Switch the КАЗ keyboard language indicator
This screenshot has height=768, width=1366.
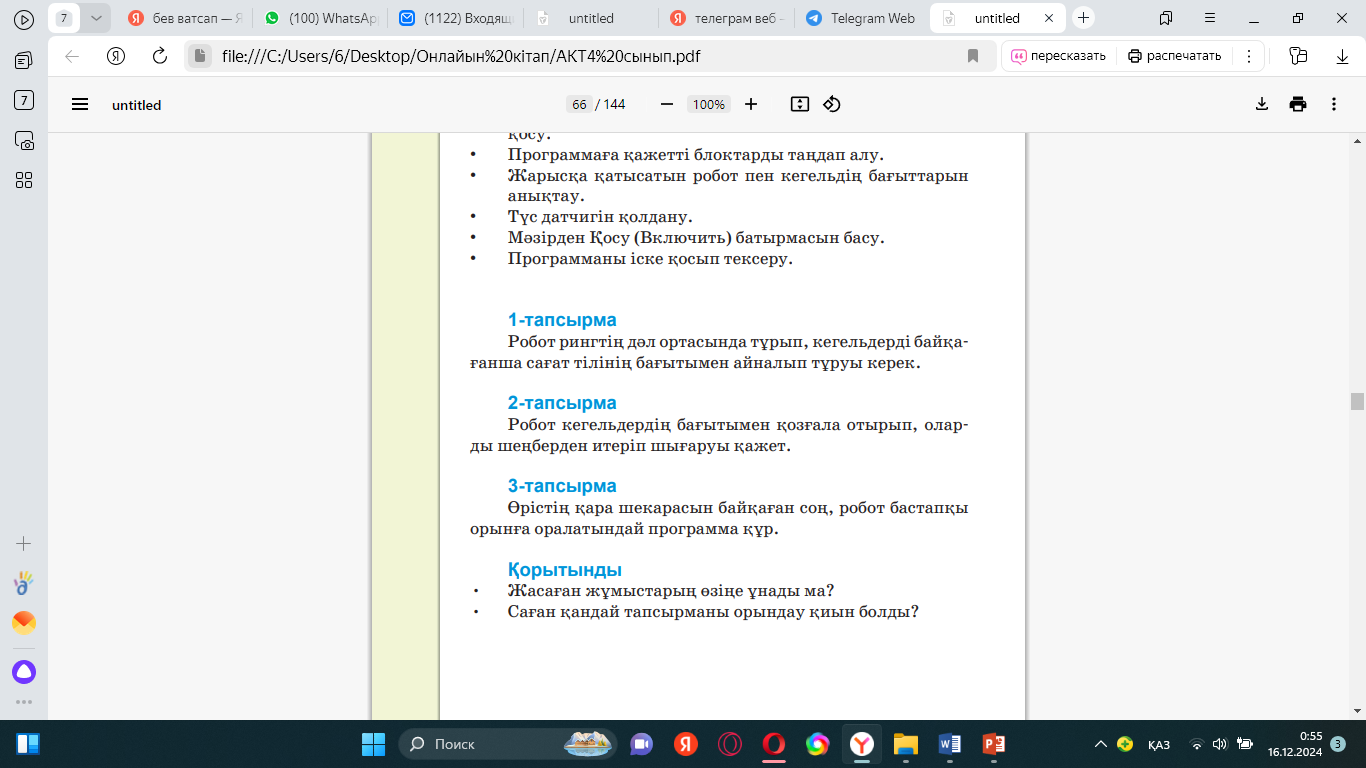pyautogui.click(x=1159, y=745)
